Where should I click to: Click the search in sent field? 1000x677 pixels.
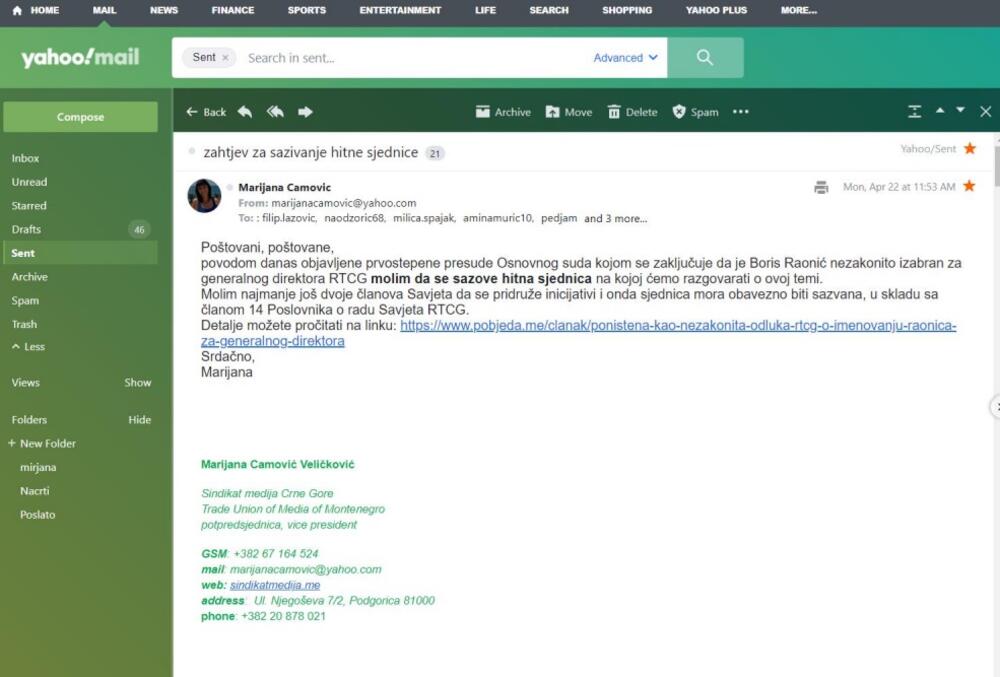point(410,58)
